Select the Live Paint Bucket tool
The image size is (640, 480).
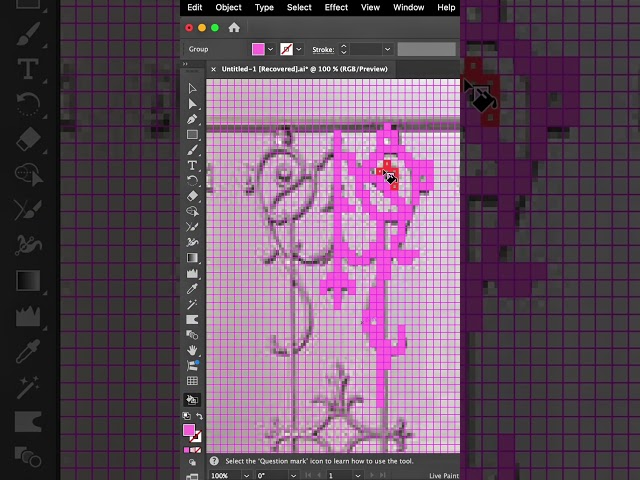(192, 400)
